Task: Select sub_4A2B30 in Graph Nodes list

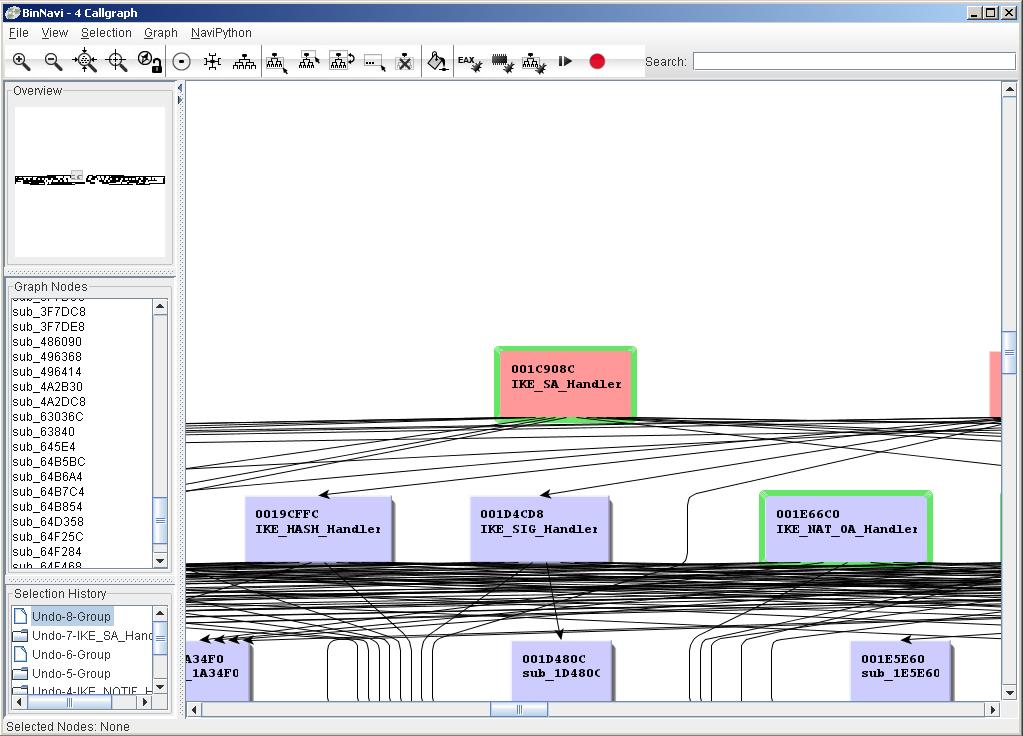Action: click(48, 387)
